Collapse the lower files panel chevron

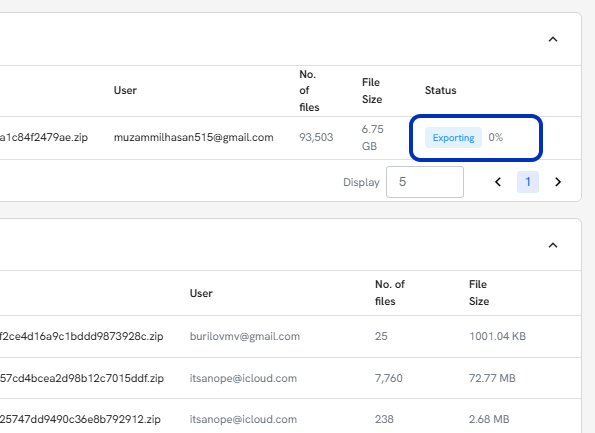tap(553, 245)
